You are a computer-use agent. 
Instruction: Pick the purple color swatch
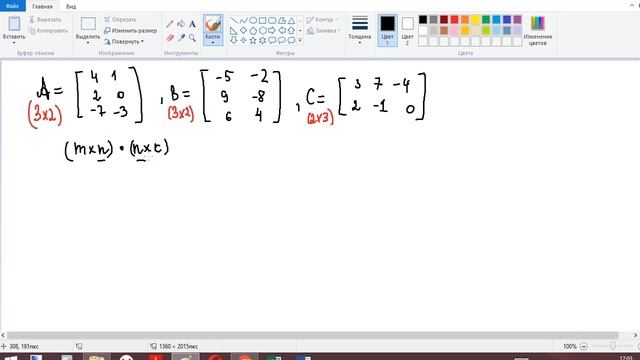[x=518, y=20]
